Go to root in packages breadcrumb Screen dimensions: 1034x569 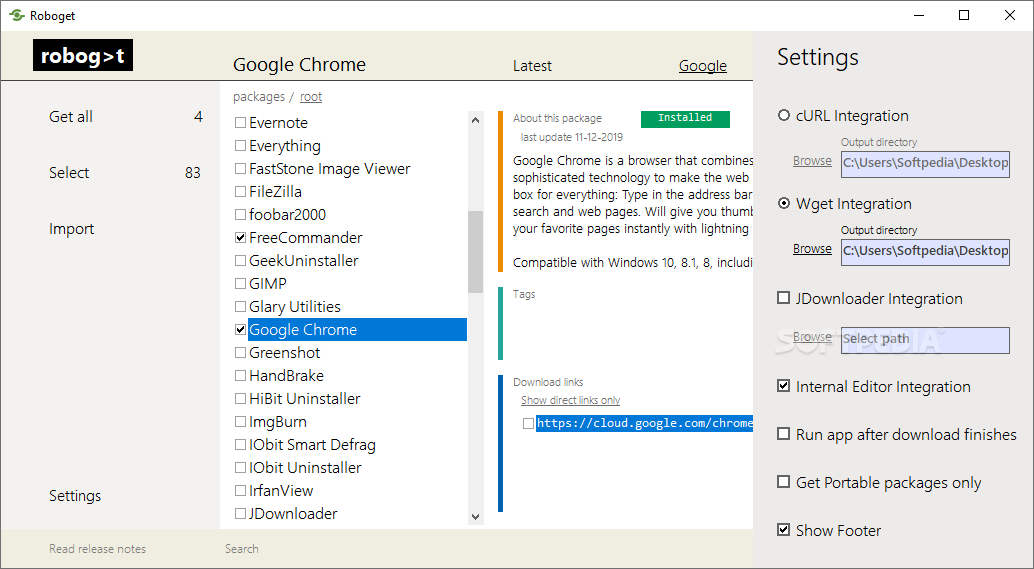coord(311,97)
